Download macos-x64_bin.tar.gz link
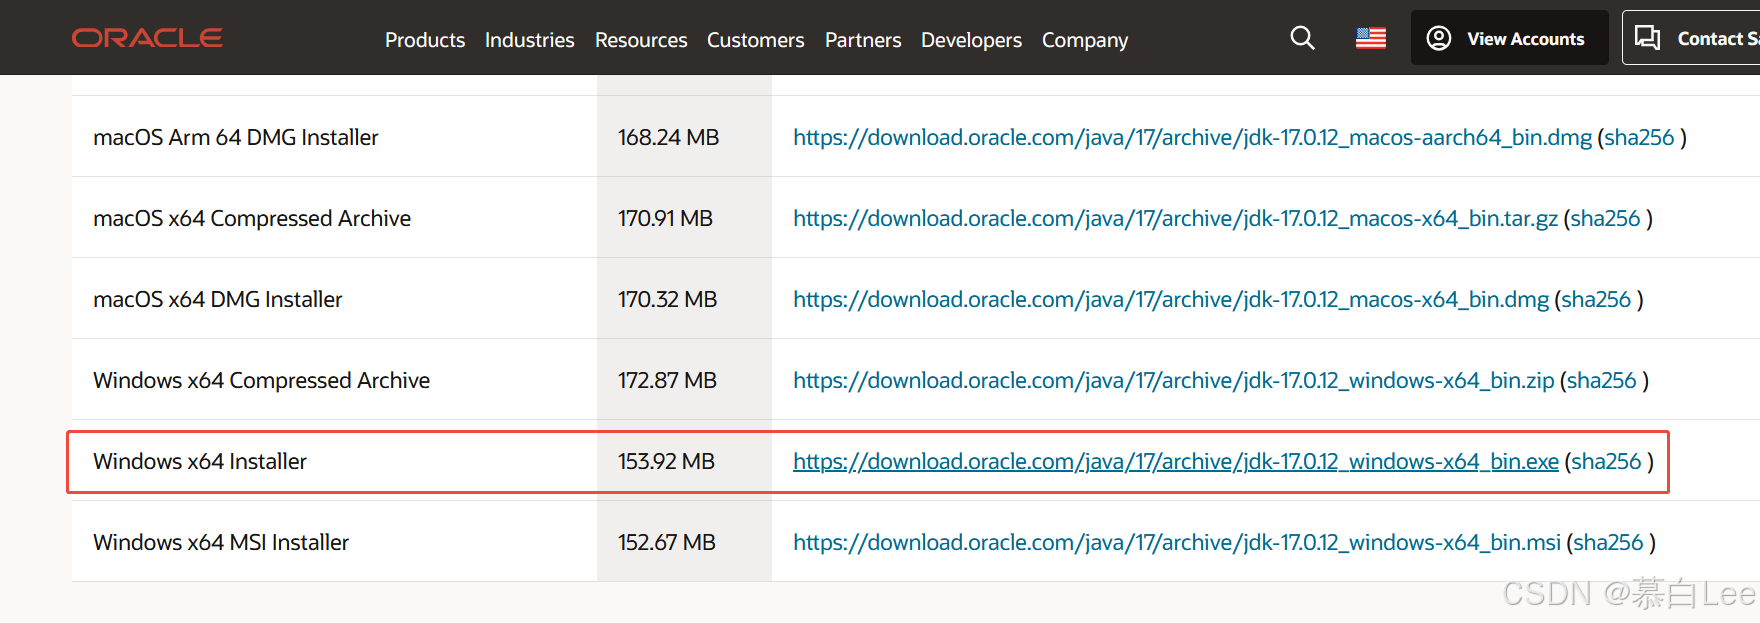 (1175, 218)
